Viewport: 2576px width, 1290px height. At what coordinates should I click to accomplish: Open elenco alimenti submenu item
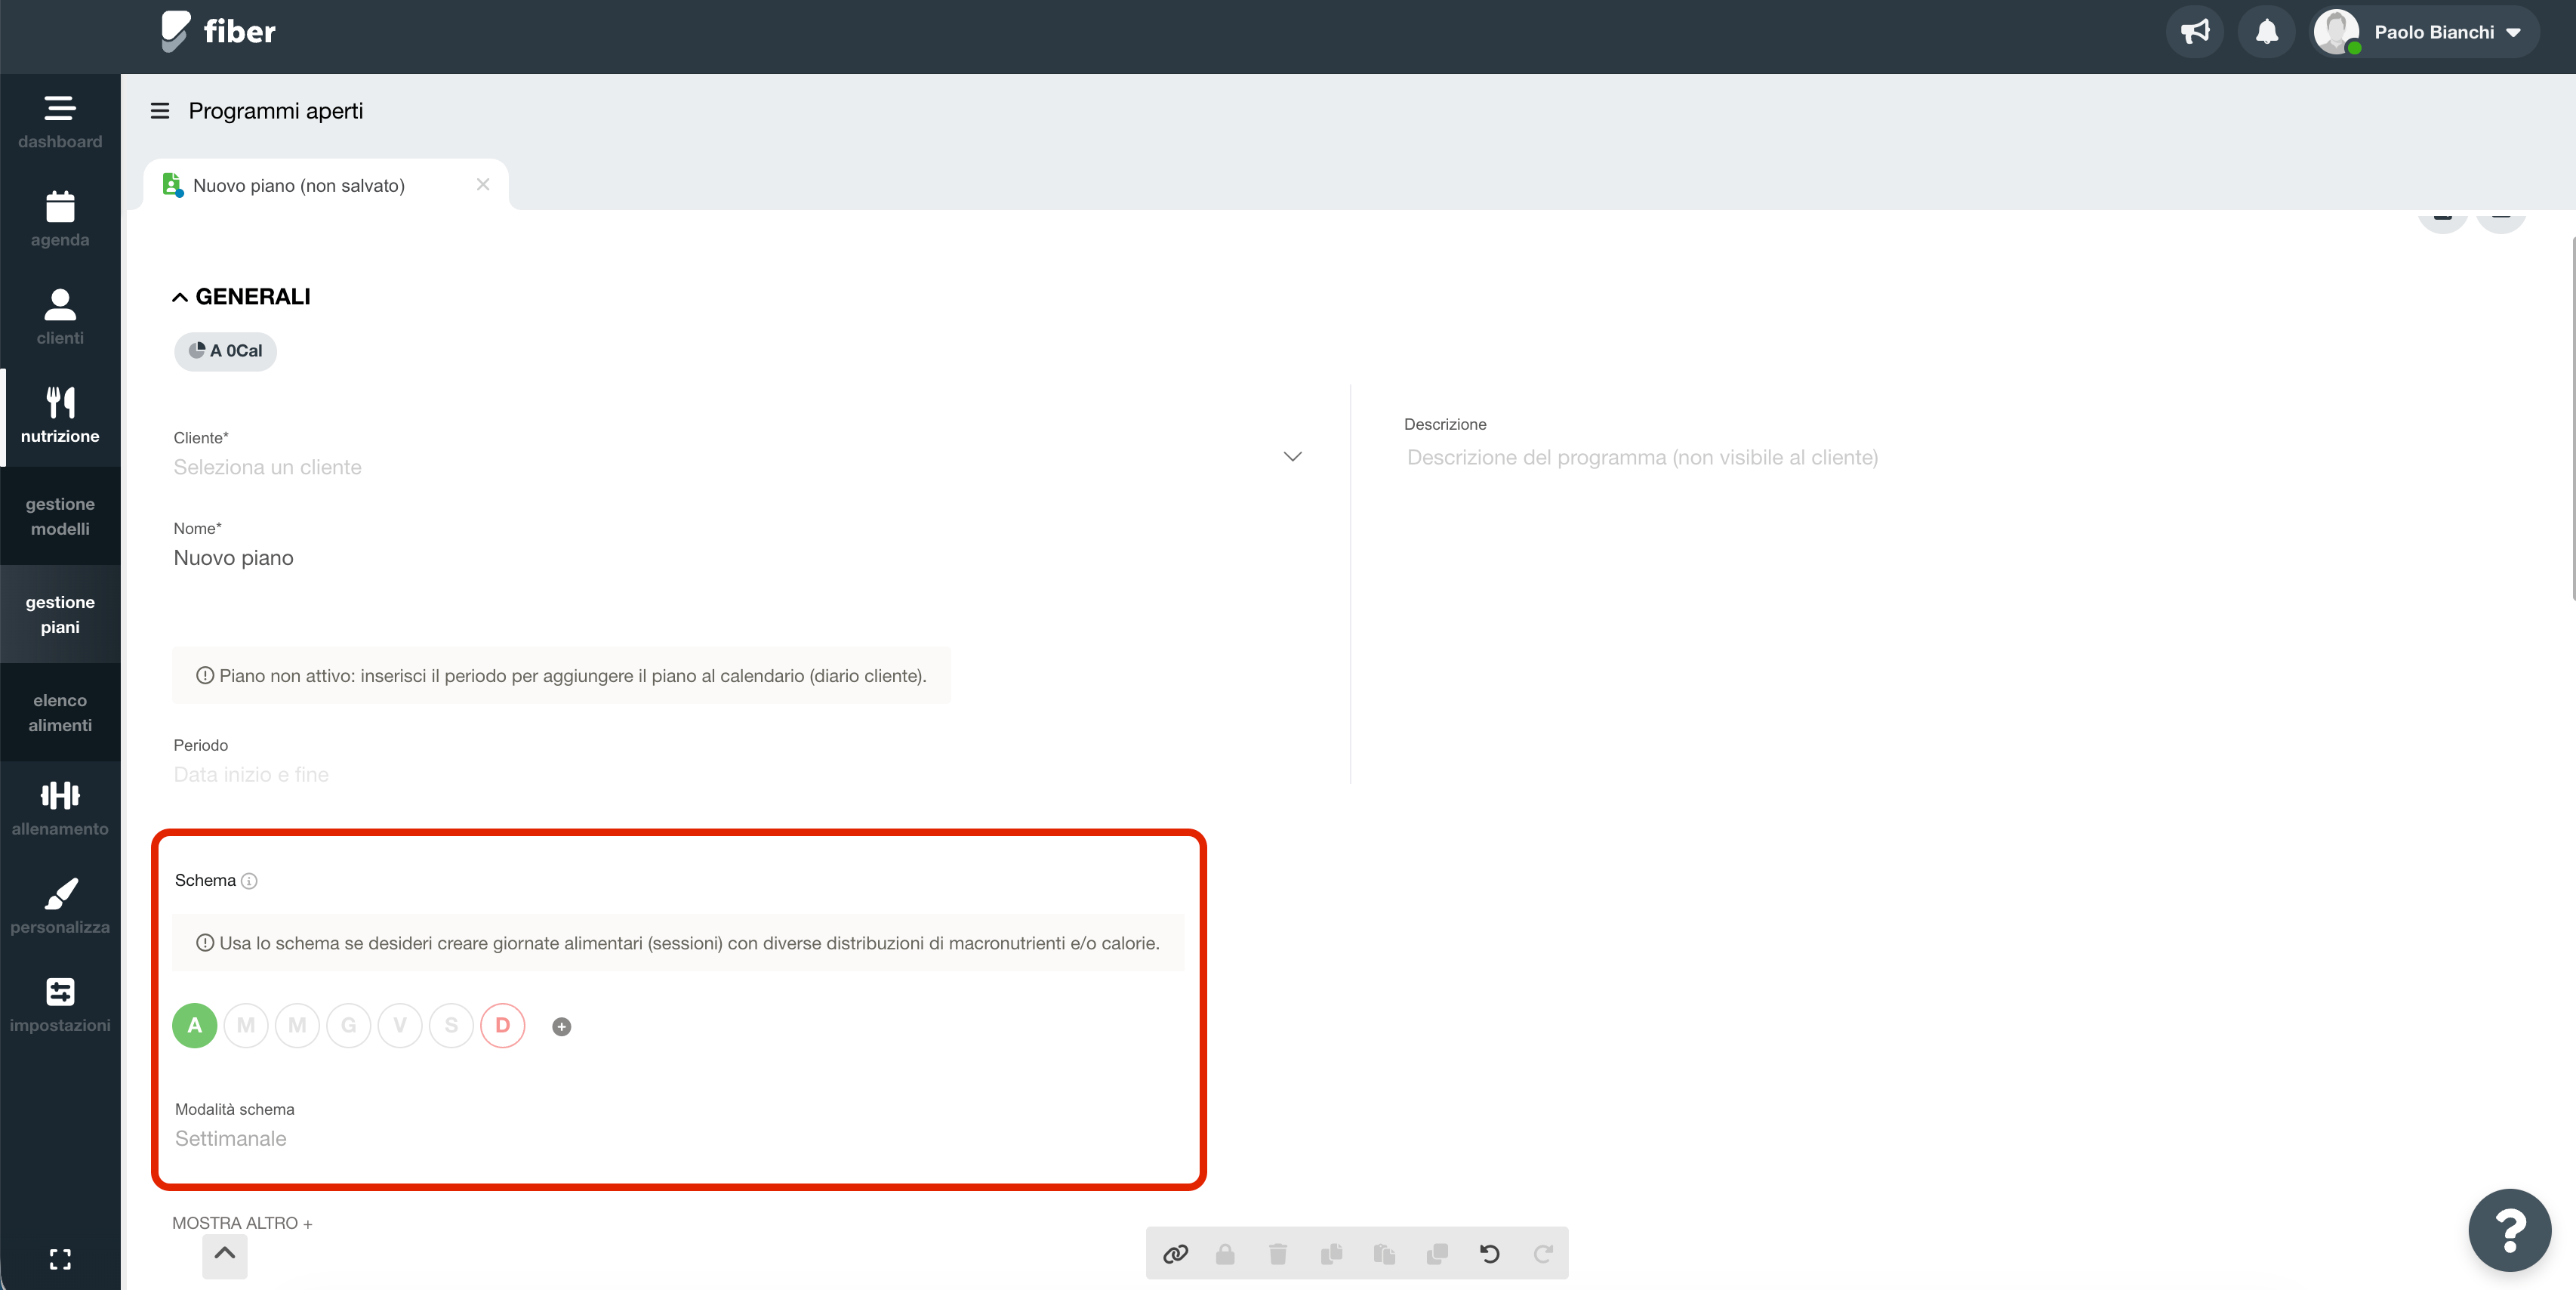point(60,712)
